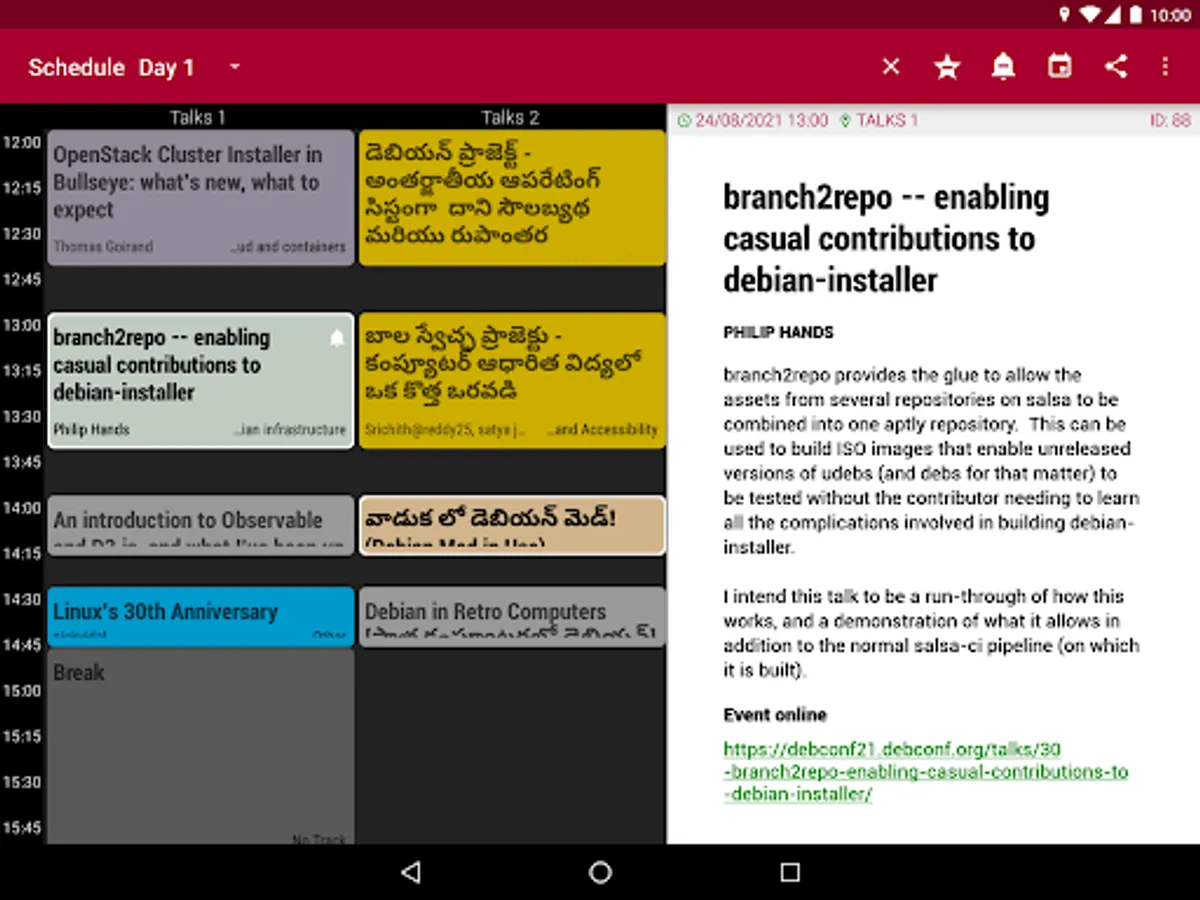The height and width of the screenshot is (900, 1200).
Task: Tap the Schedule title
Action: coord(77,68)
